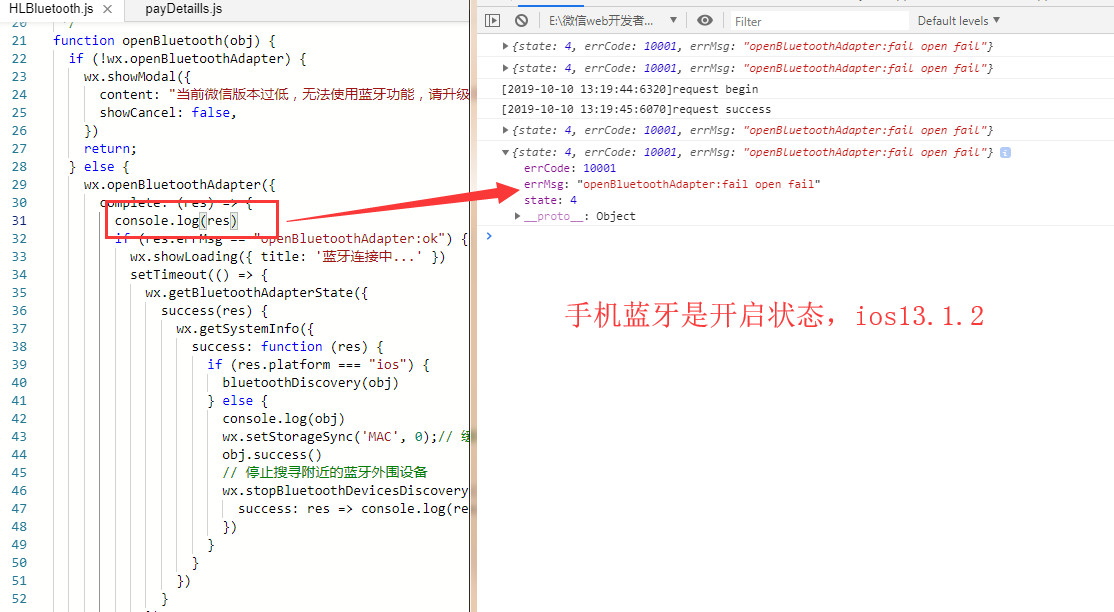Click the wx.setStorageSync('MAC', 0) line
The image size is (1114, 612).
pos(346,436)
